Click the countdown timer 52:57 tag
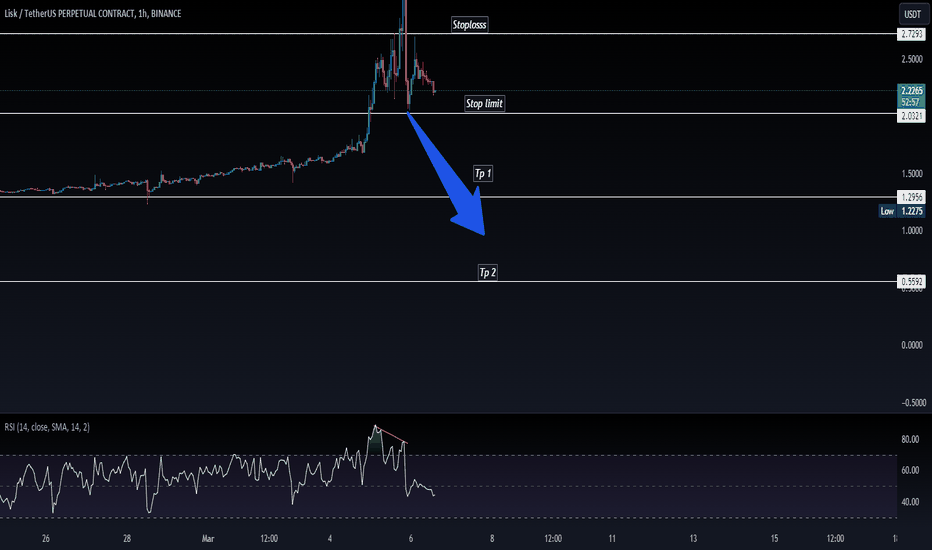This screenshot has width=932, height=550. tap(912, 102)
